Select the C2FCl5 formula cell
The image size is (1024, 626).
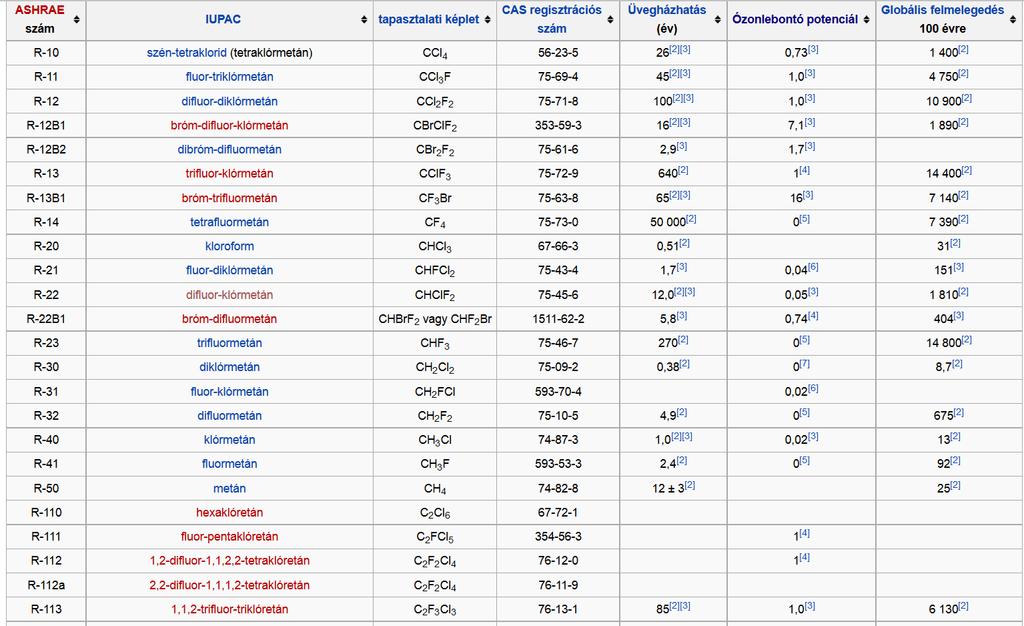click(435, 537)
